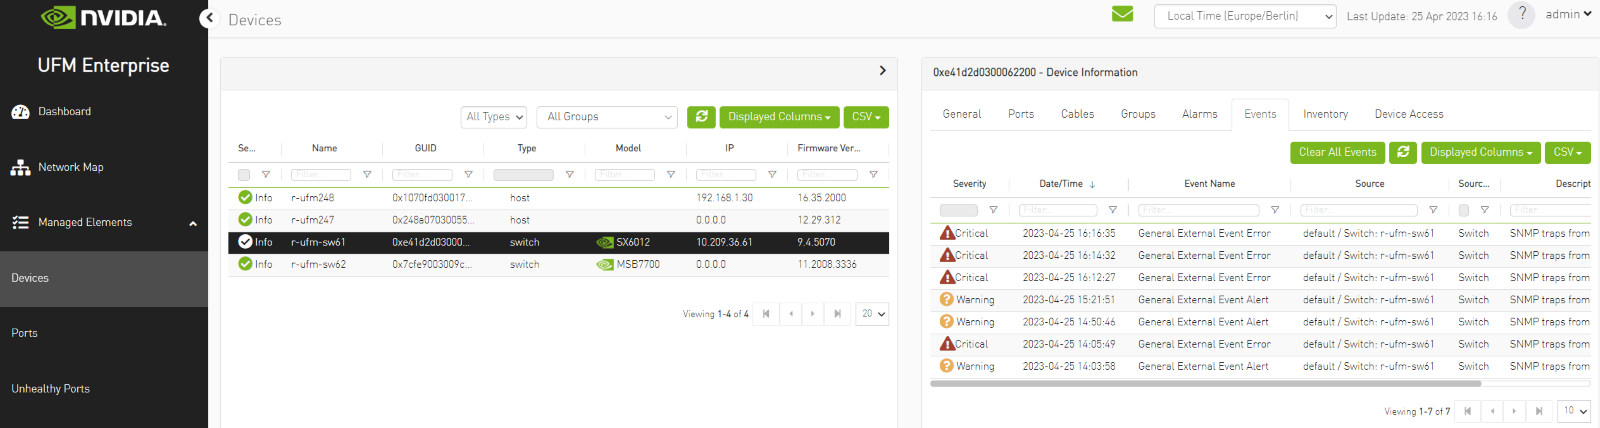1600x428 pixels.
Task: Click the events Severity filter funnel icon
Action: [993, 210]
